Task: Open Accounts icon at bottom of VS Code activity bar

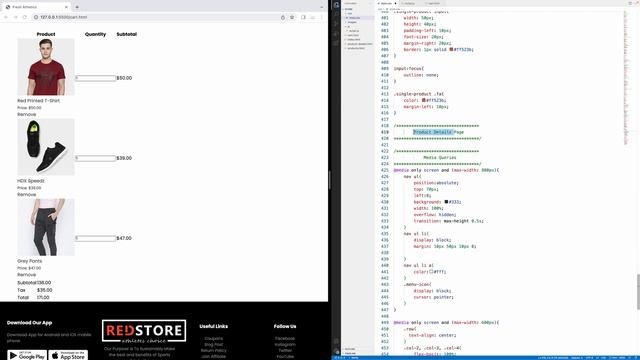Action: (336, 341)
